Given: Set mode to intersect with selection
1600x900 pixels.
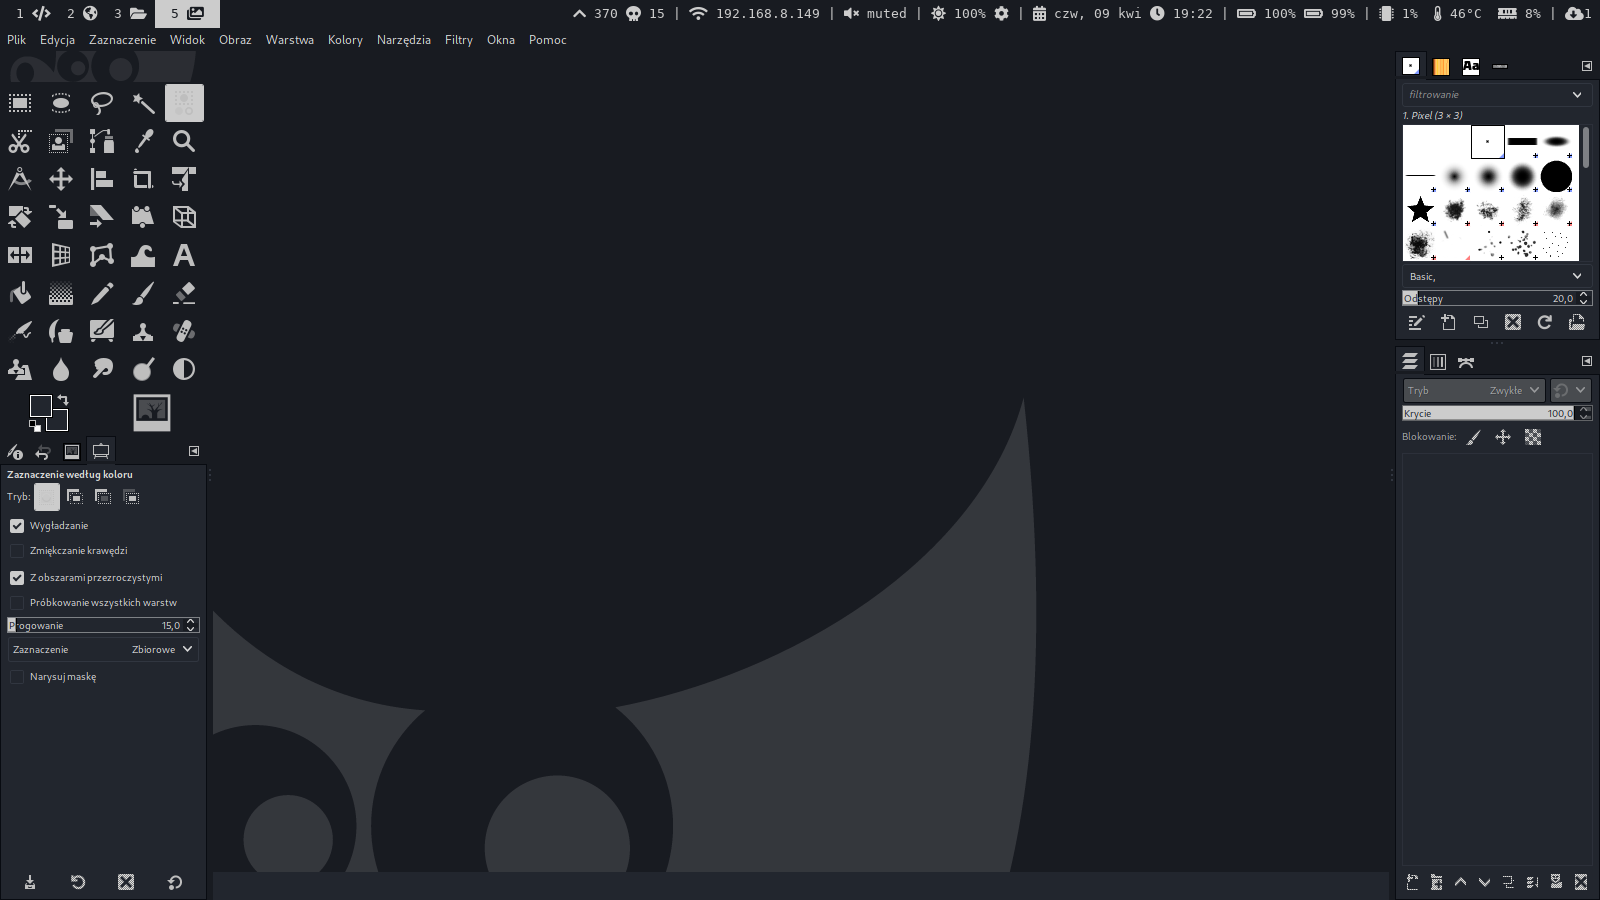Looking at the screenshot, I should pos(131,496).
